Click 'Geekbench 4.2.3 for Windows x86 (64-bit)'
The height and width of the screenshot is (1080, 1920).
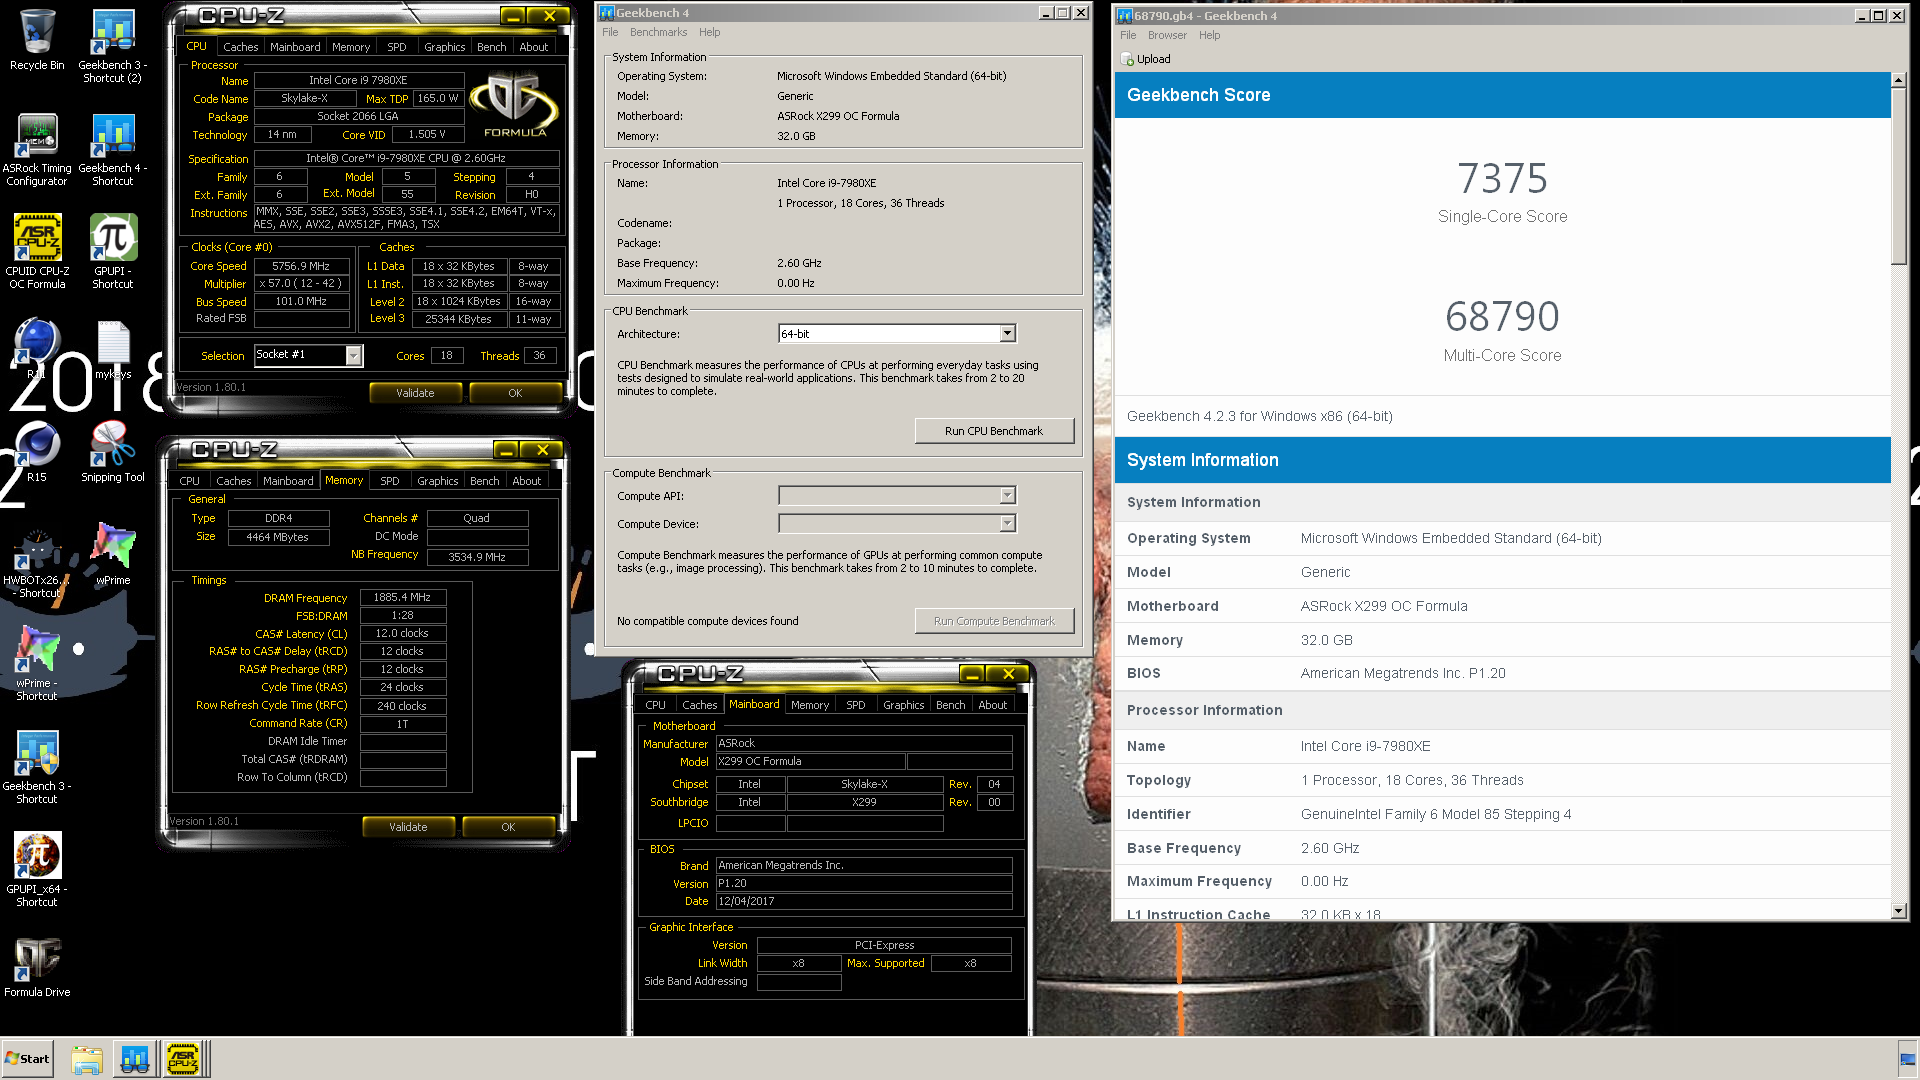coord(1259,416)
